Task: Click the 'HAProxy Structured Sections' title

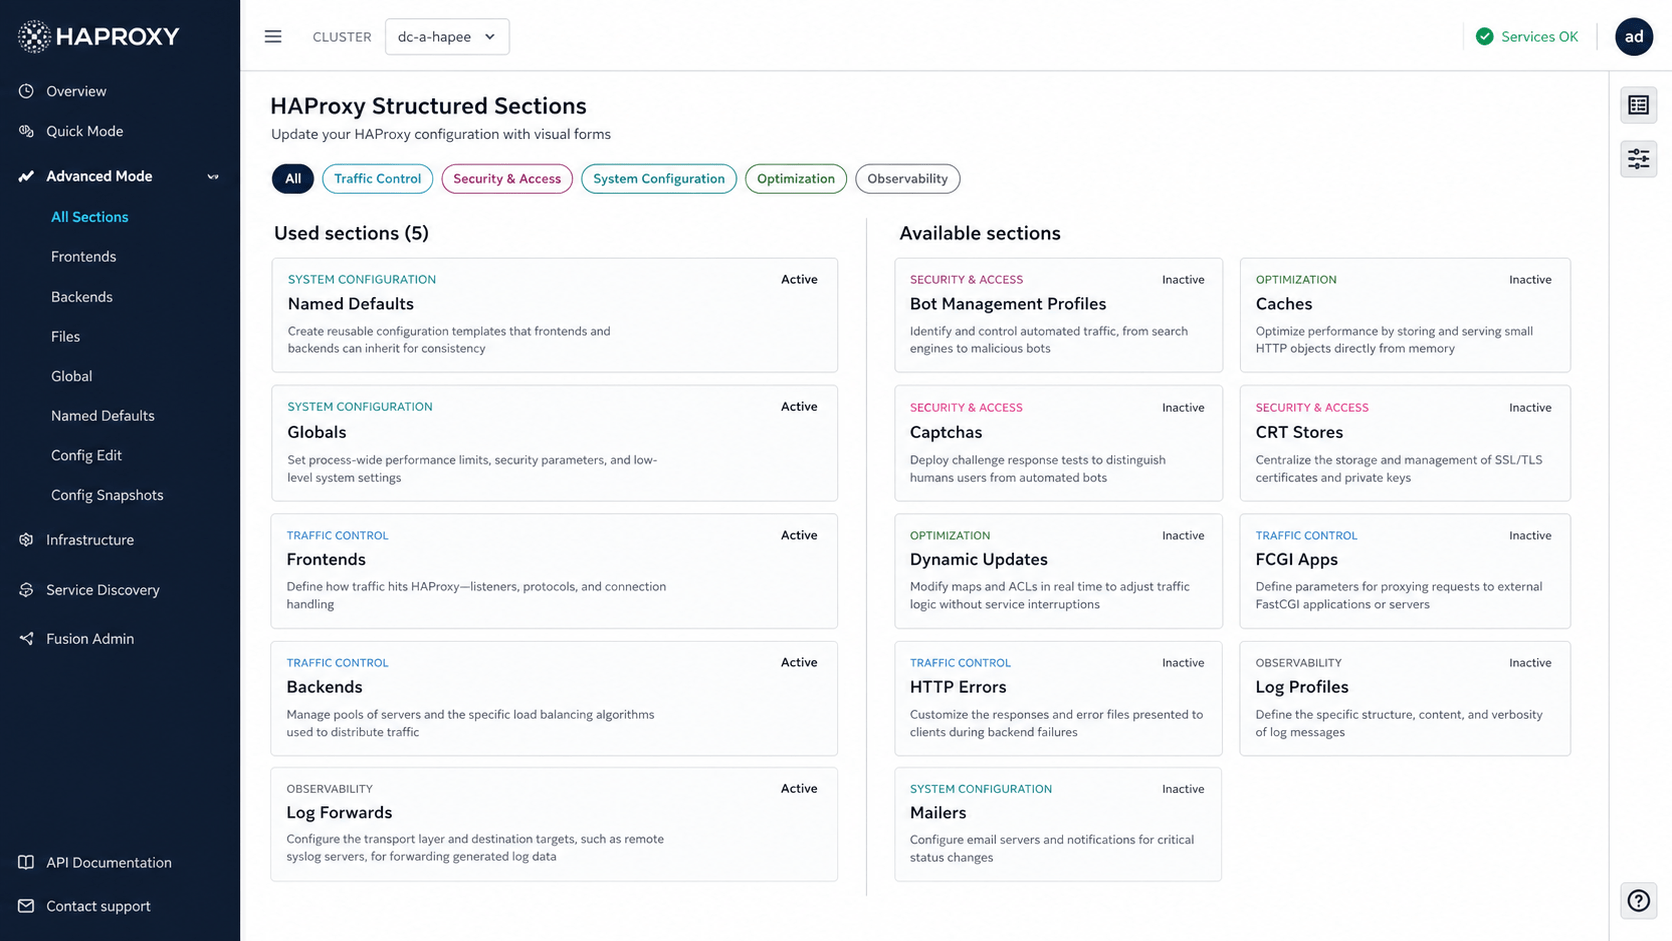Action: click(x=428, y=106)
